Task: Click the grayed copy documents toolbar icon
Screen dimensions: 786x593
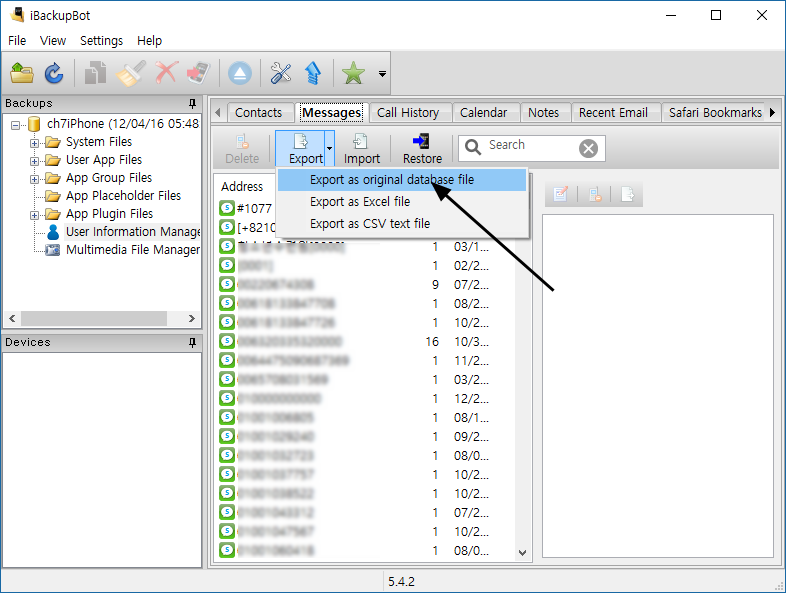Action: tap(95, 73)
